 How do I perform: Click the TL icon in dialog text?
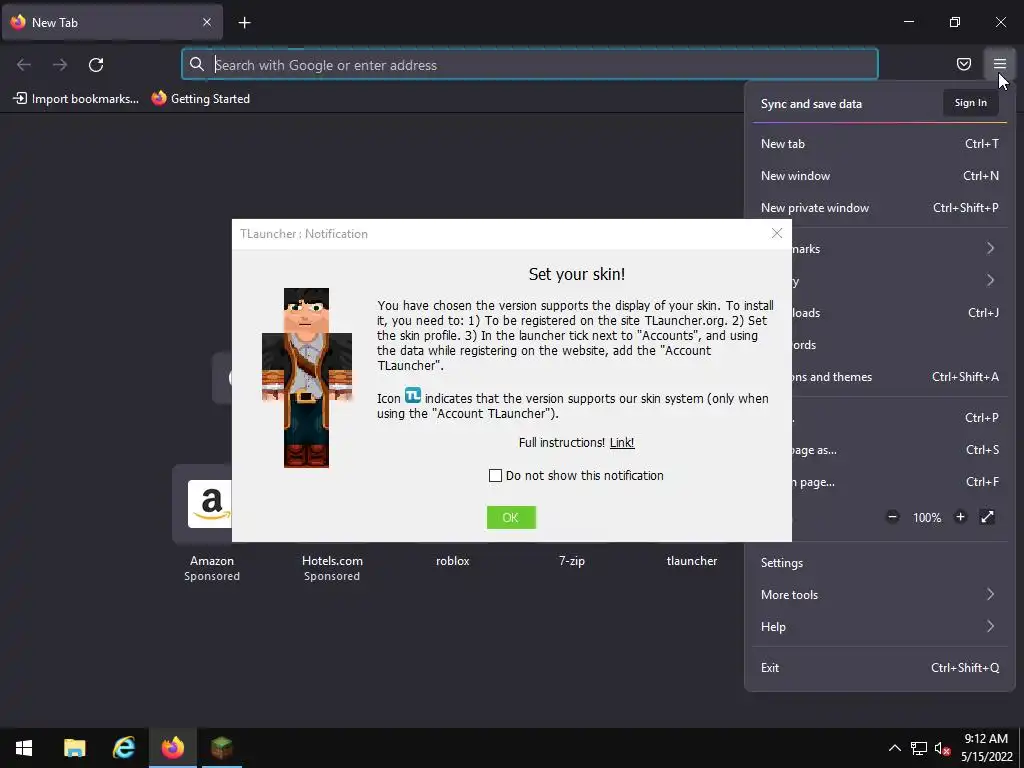[413, 395]
